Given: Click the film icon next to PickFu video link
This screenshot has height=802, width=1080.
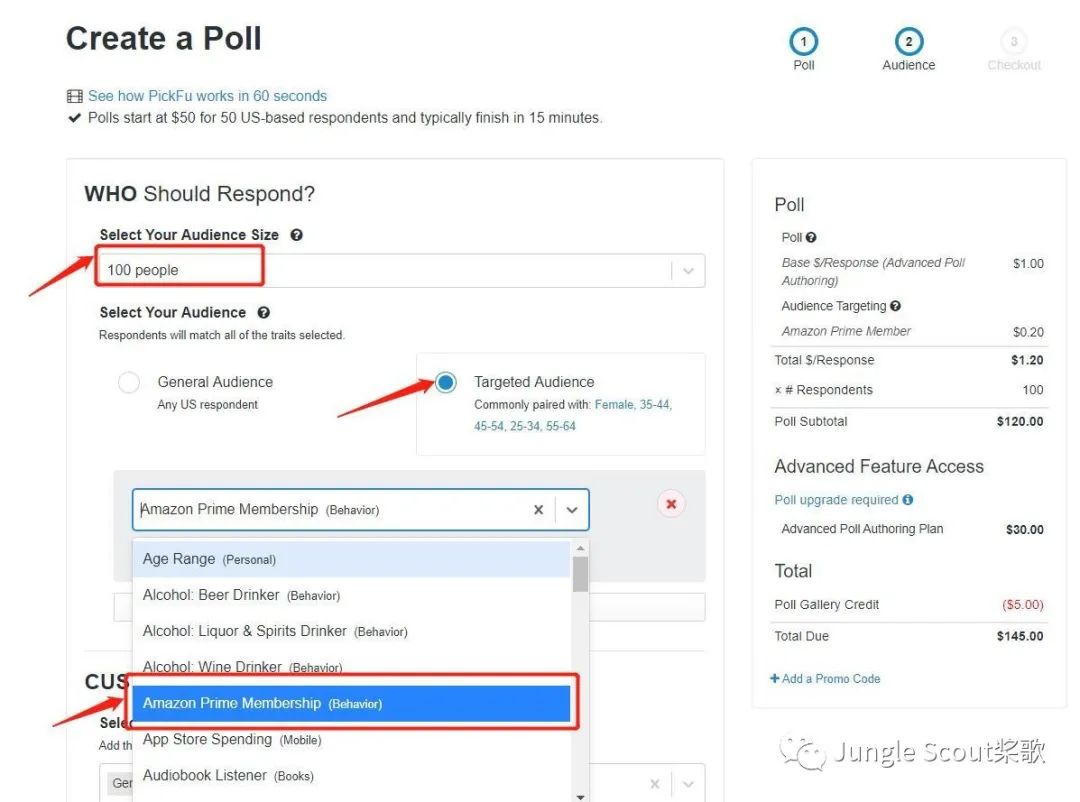Looking at the screenshot, I should pyautogui.click(x=74, y=96).
